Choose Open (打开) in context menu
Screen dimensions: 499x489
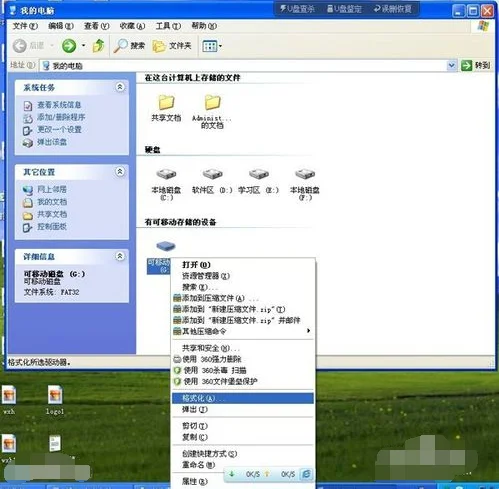[x=243, y=265]
